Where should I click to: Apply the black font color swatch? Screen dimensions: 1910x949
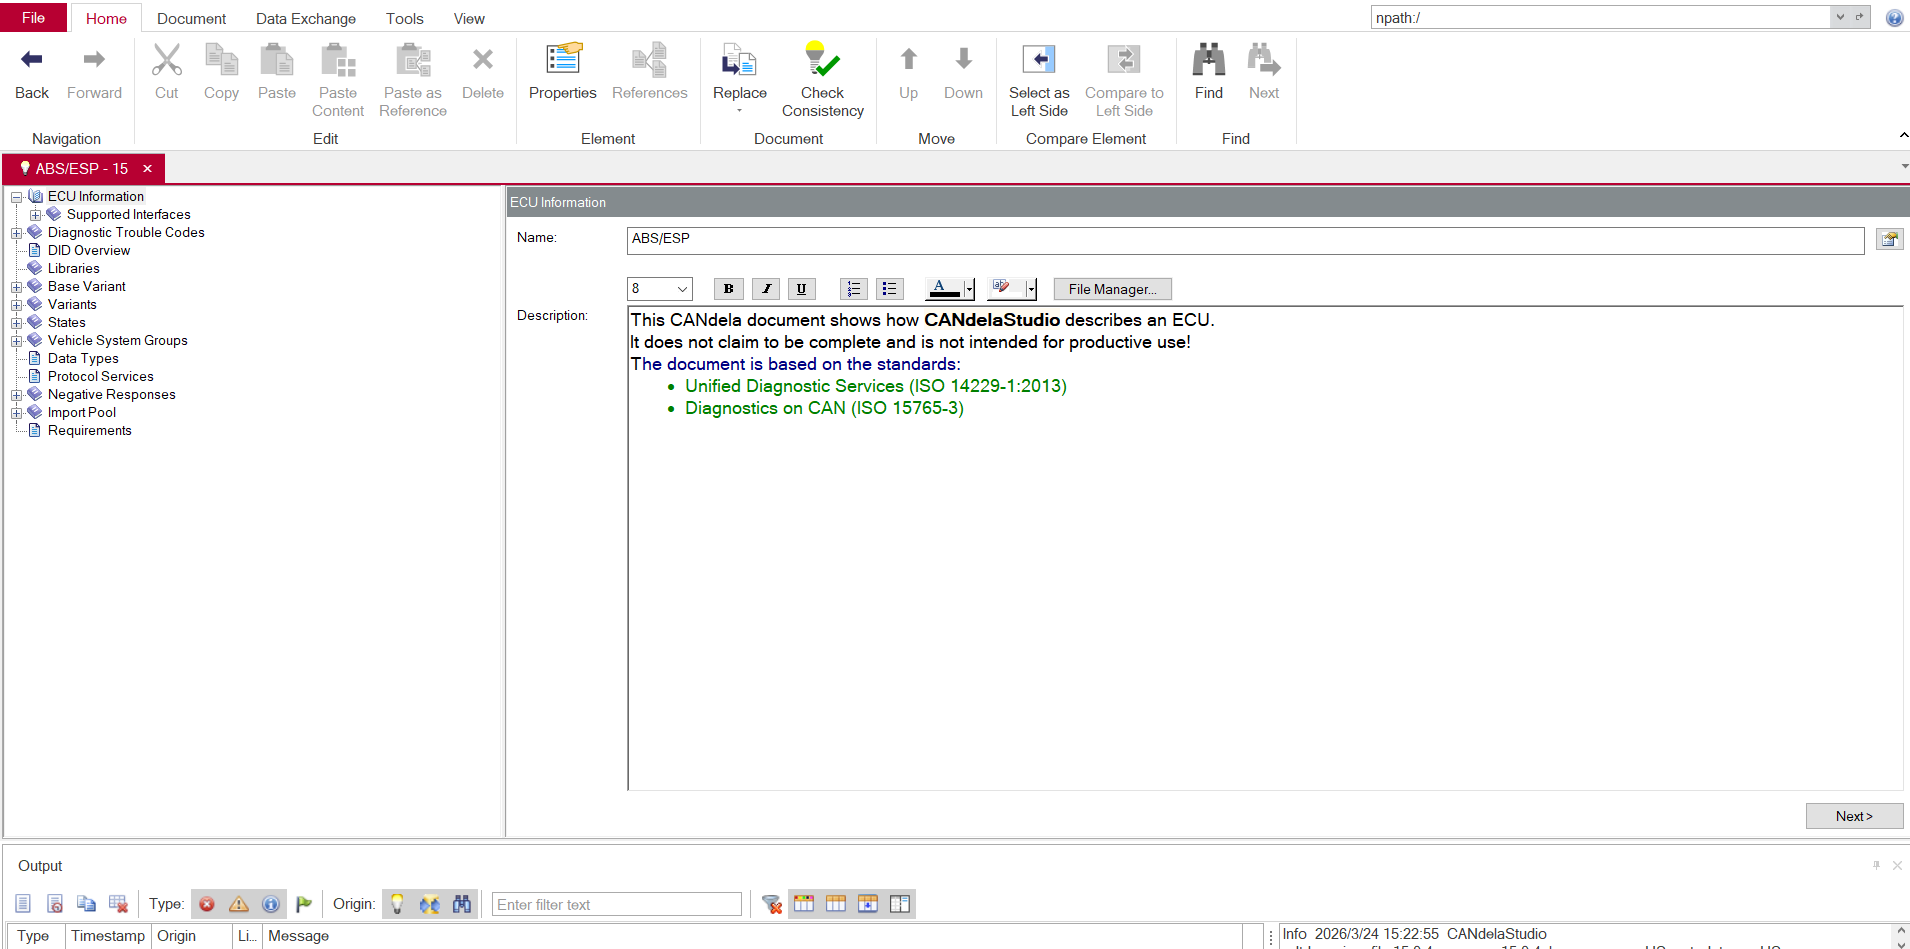click(x=944, y=289)
